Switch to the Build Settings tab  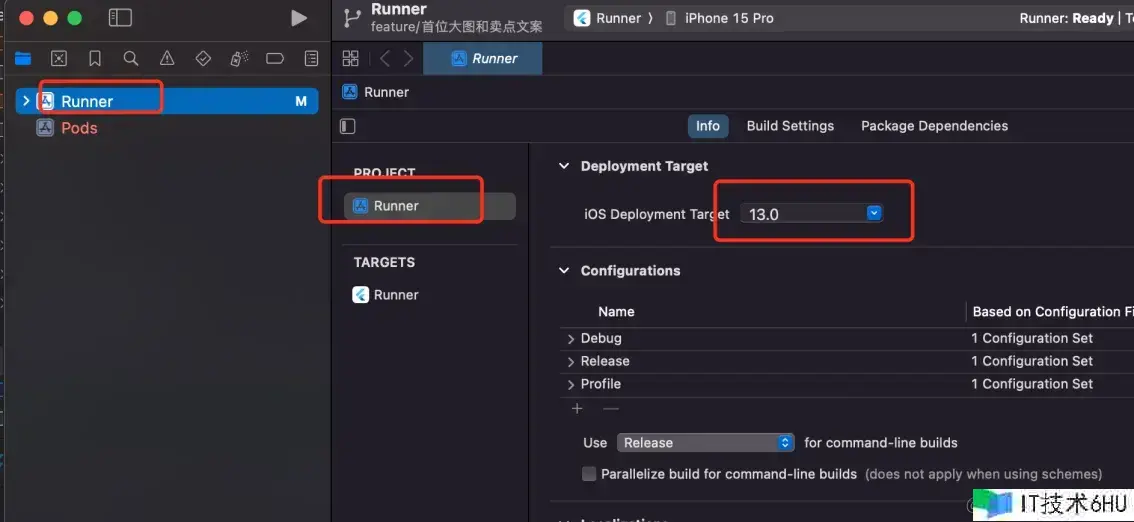point(790,126)
